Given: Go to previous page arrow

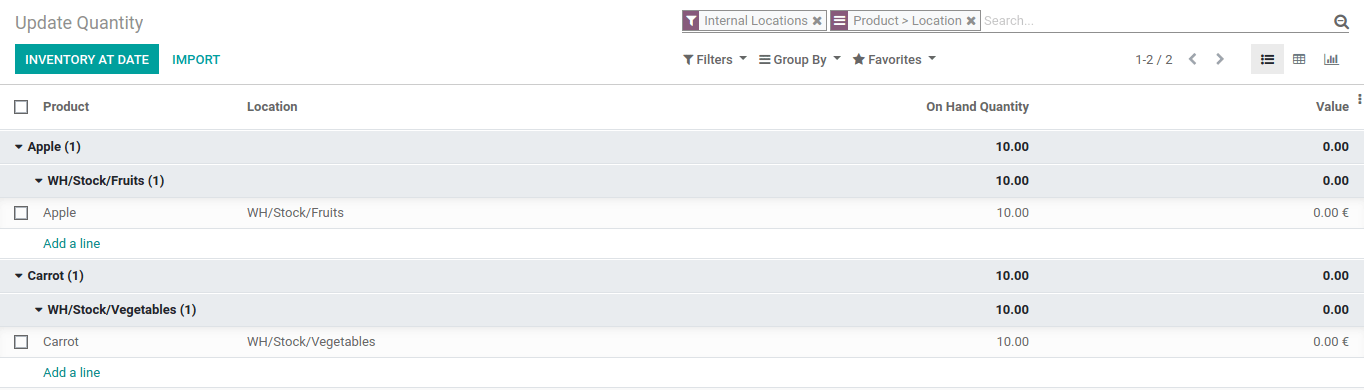Looking at the screenshot, I should 1193,59.
